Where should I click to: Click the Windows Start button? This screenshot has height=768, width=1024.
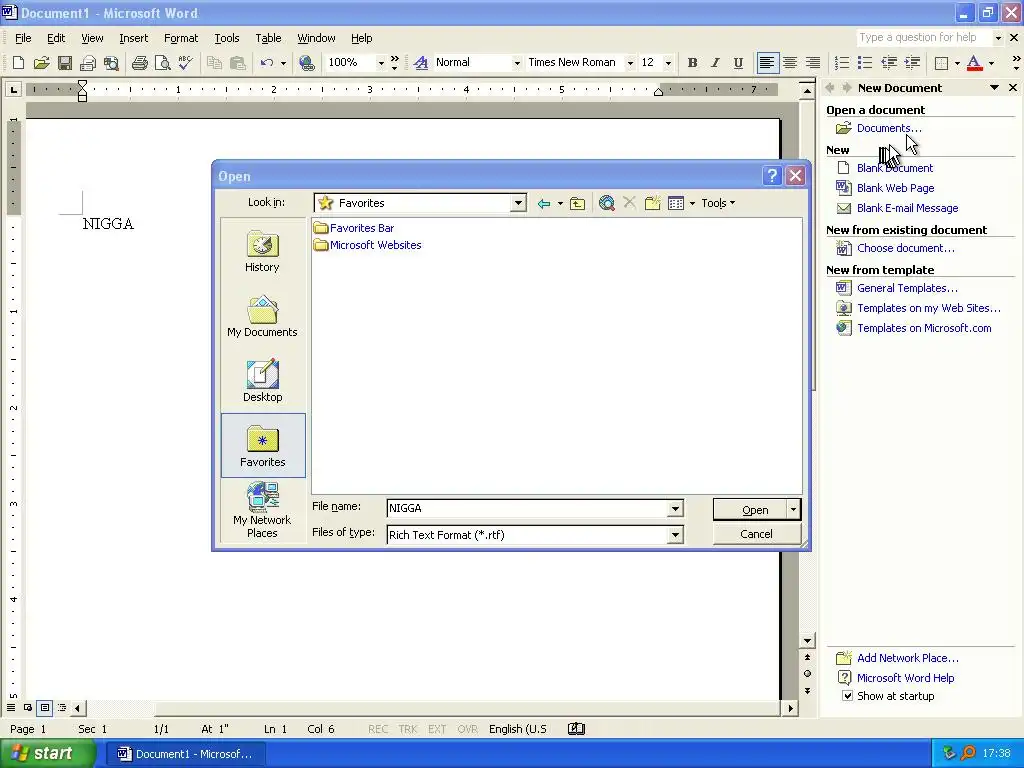[x=46, y=754]
